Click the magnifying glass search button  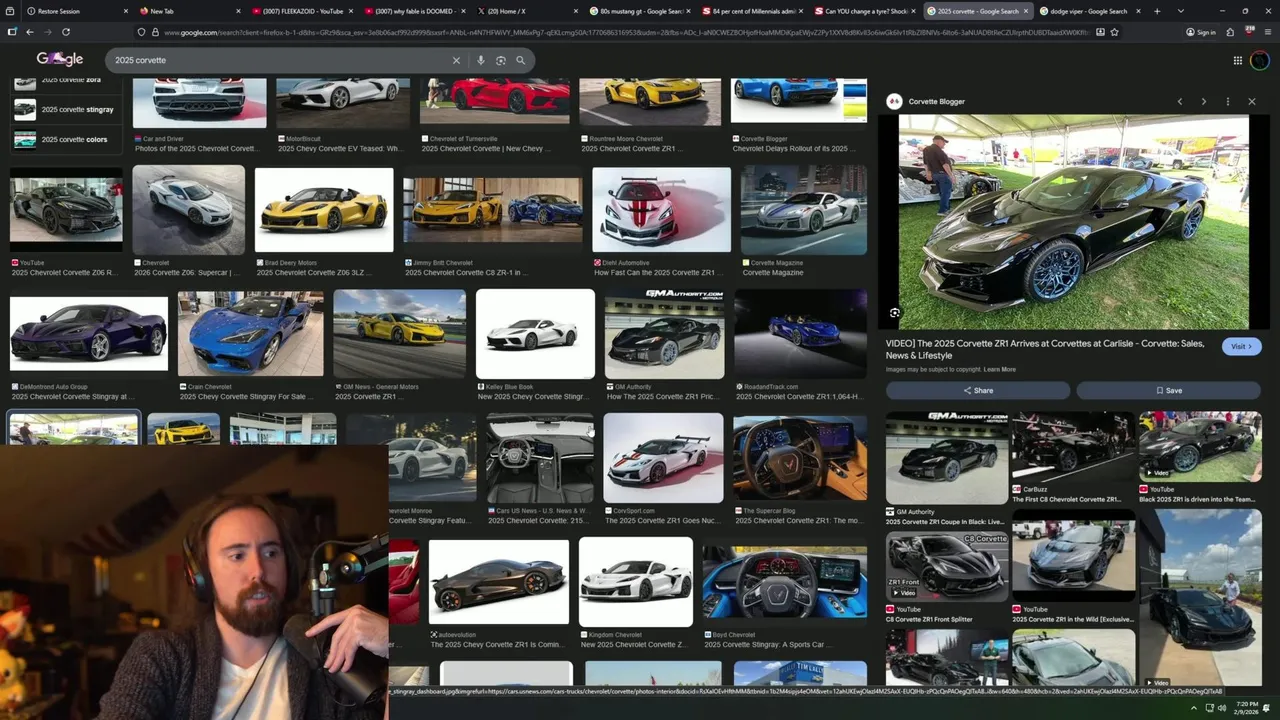point(520,60)
